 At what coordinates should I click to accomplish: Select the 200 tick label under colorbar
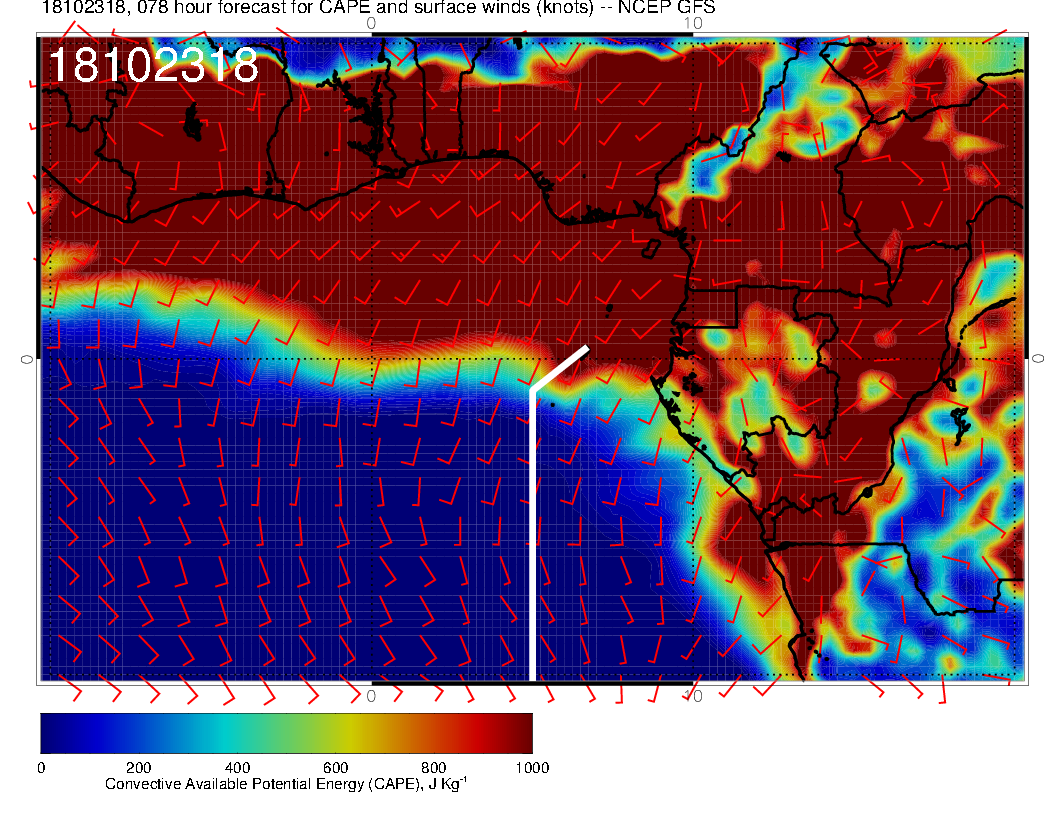pyautogui.click(x=138, y=768)
